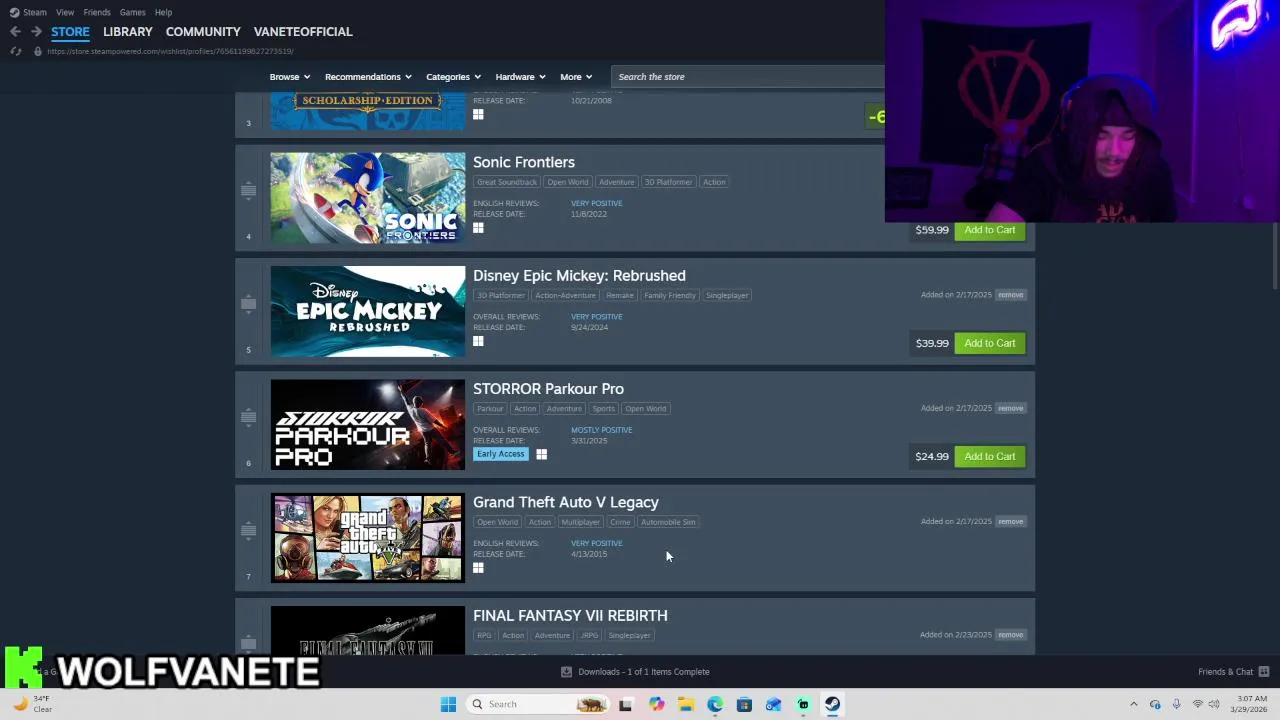Click the Windows platform icon on STORROR Parkour Pro
The width and height of the screenshot is (1280, 720).
click(541, 454)
